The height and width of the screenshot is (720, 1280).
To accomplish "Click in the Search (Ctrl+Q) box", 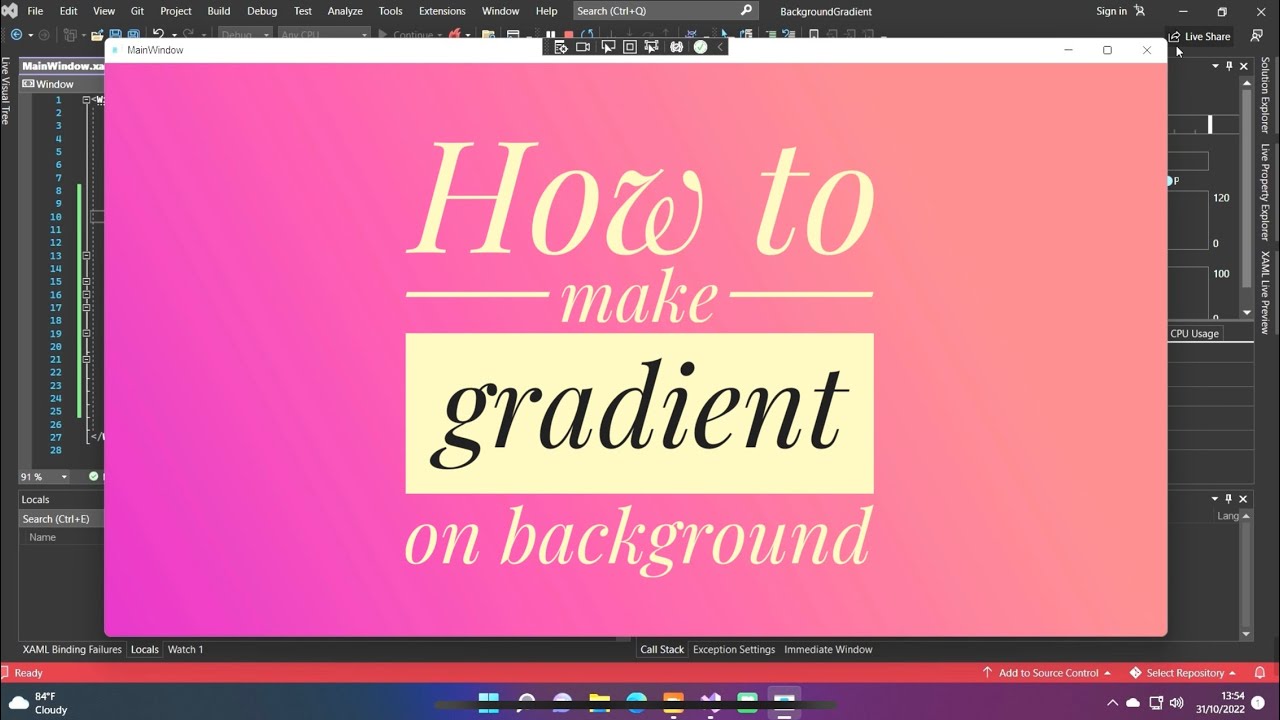I will (x=665, y=11).
